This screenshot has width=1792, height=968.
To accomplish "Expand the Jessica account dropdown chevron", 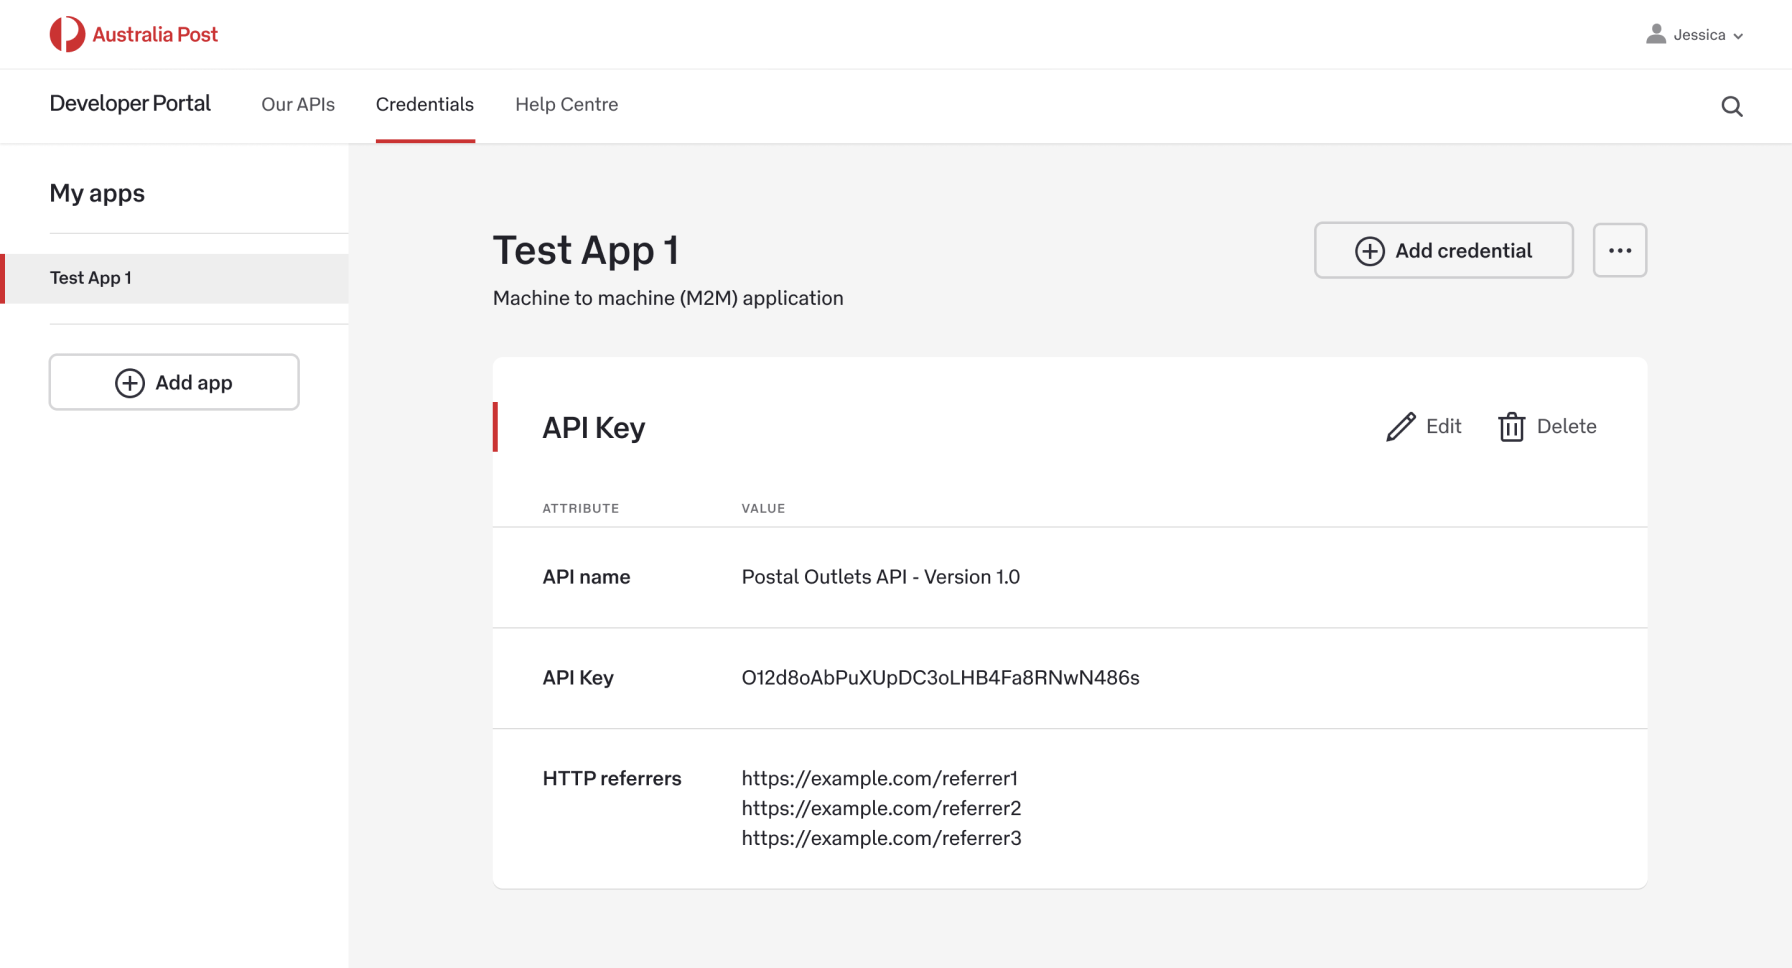I will pos(1739,36).
